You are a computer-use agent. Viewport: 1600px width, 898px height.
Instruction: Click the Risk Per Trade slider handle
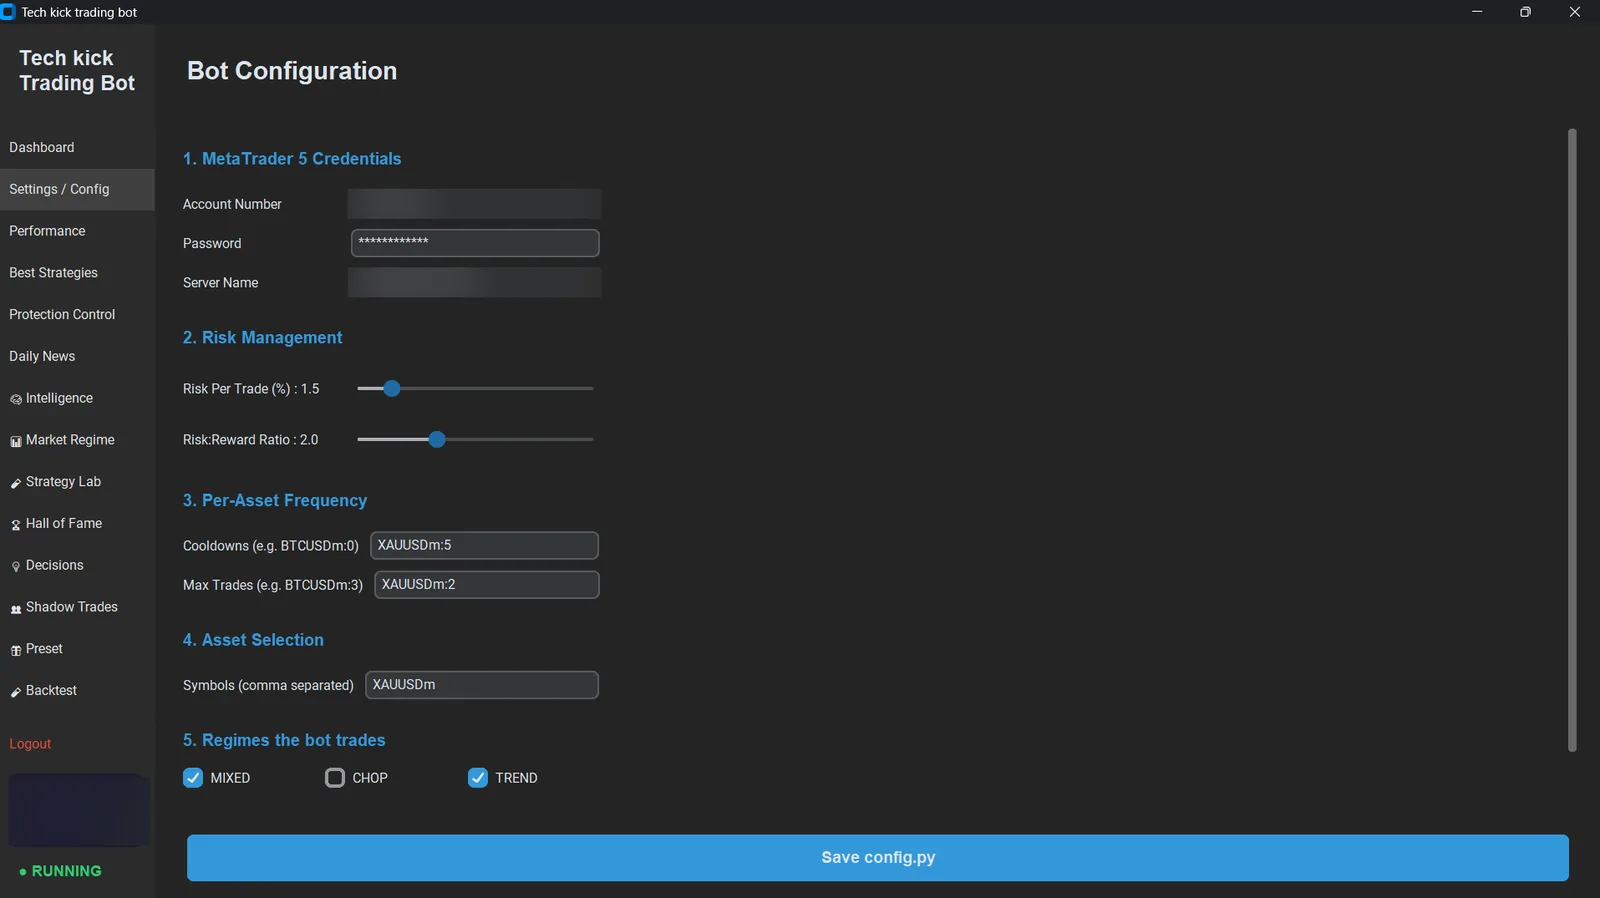point(392,388)
